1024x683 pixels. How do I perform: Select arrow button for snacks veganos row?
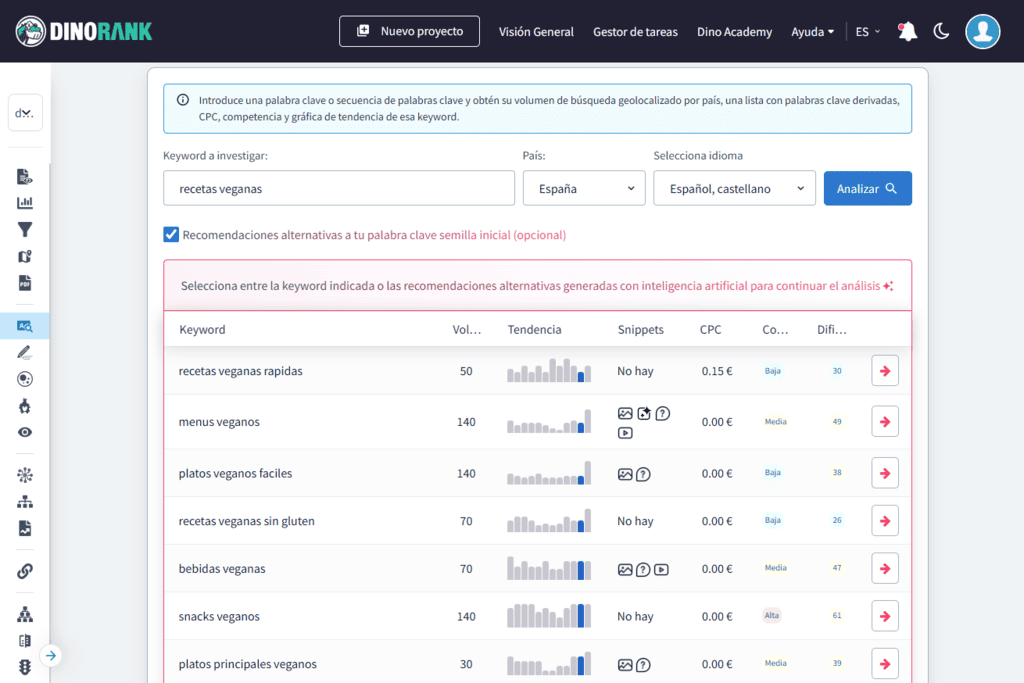tap(884, 617)
